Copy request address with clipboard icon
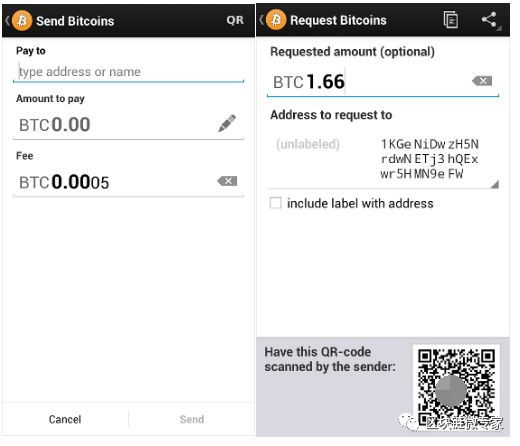Screen dimensions: 520x446 [x=451, y=20]
